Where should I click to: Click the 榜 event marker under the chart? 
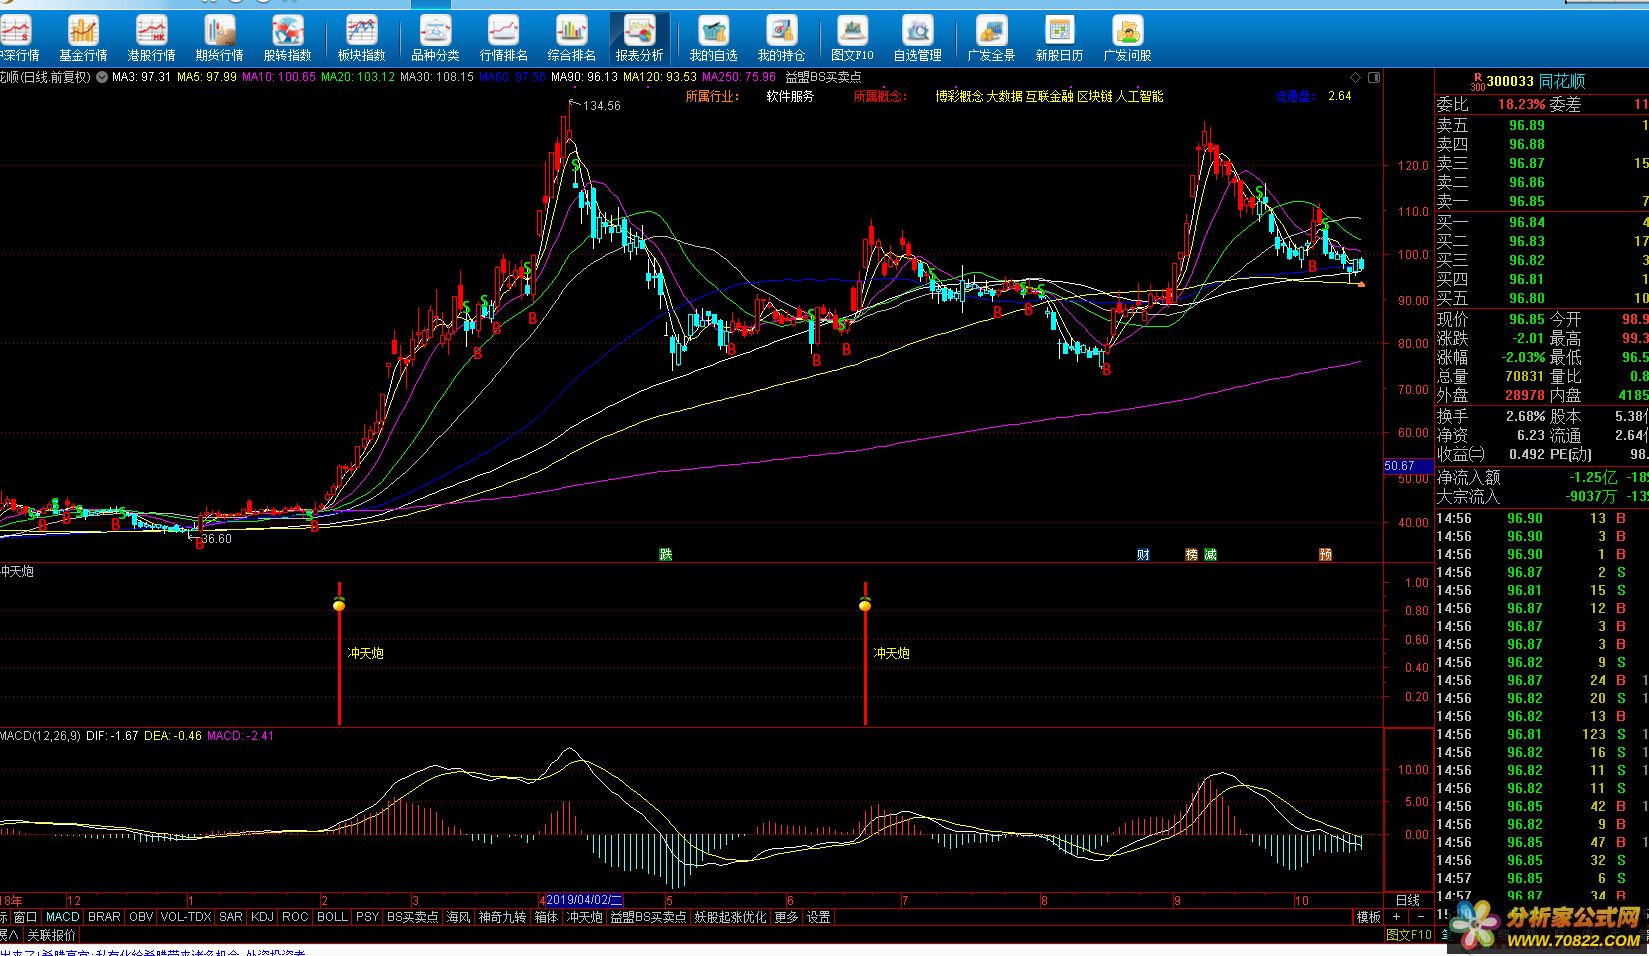tap(1191, 554)
